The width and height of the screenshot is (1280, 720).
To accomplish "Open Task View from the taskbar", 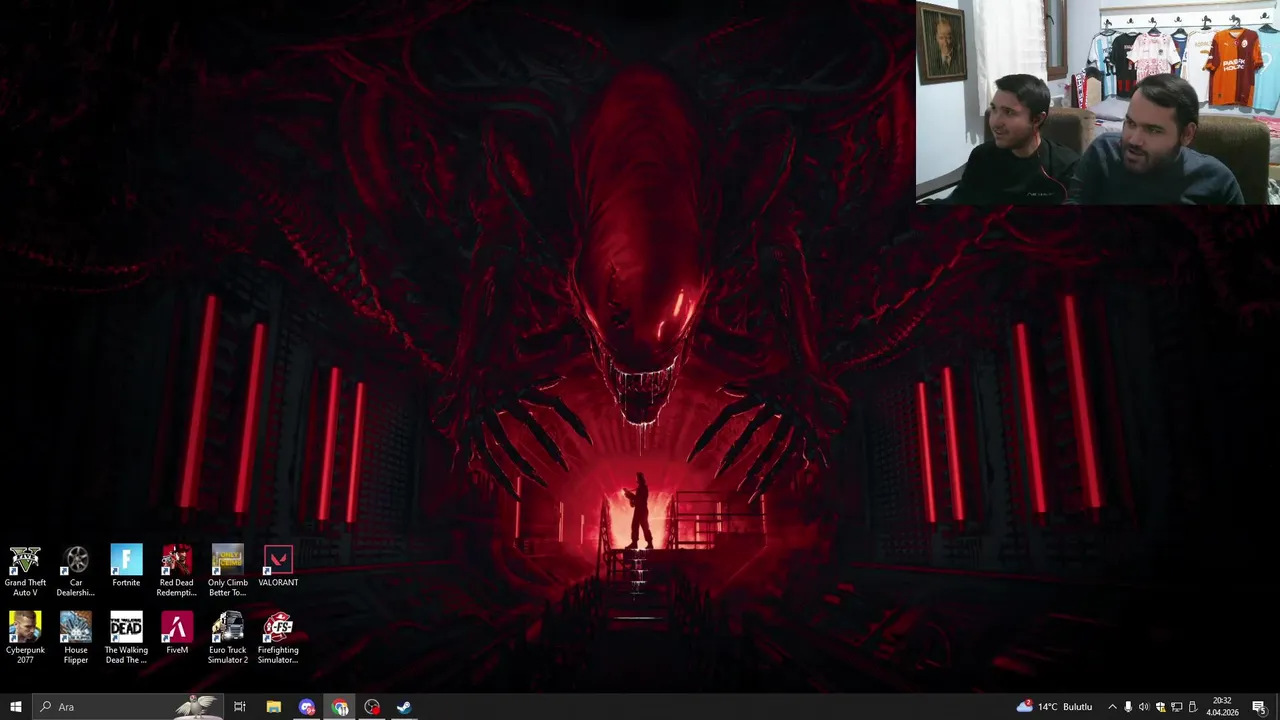I will coord(240,707).
